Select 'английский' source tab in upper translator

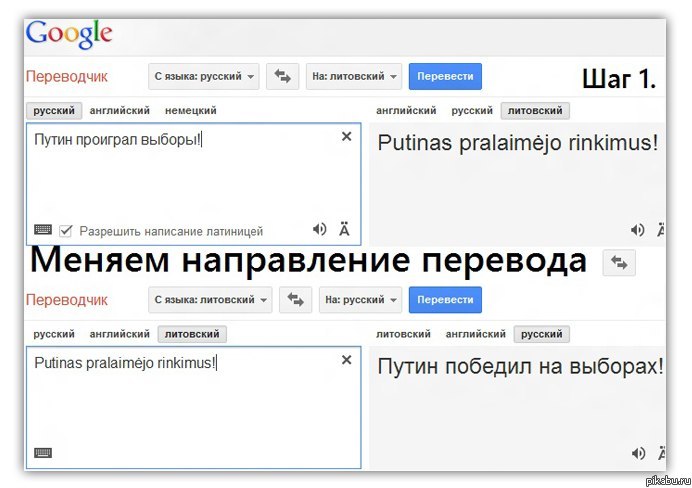[x=120, y=110]
